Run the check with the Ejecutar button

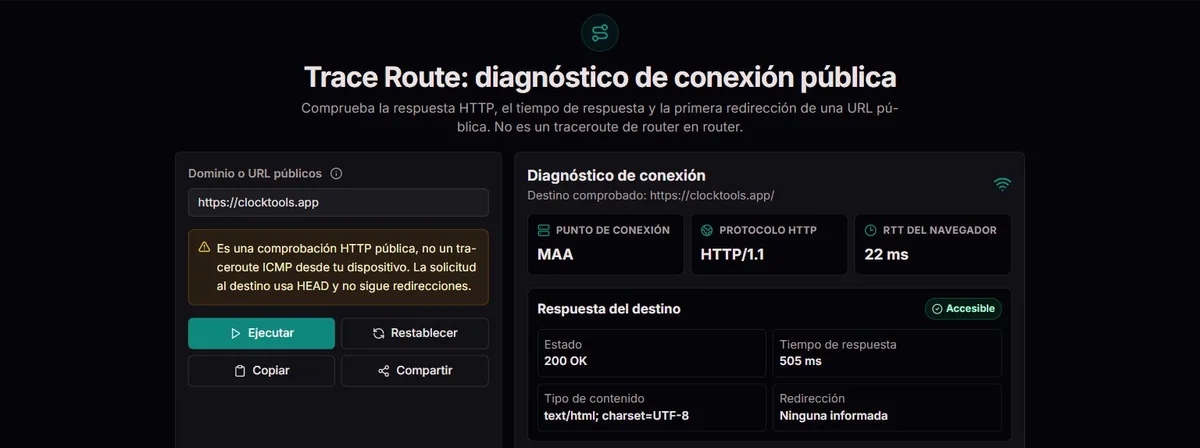click(x=261, y=333)
